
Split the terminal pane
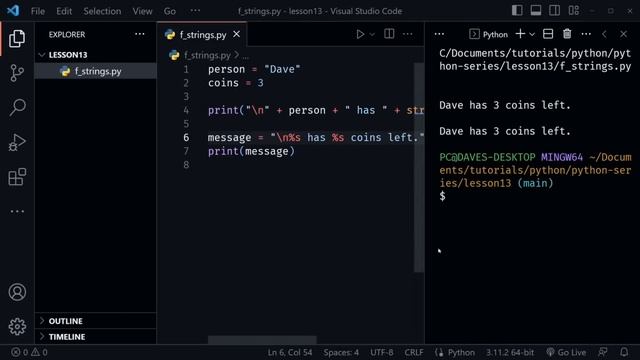click(548, 34)
